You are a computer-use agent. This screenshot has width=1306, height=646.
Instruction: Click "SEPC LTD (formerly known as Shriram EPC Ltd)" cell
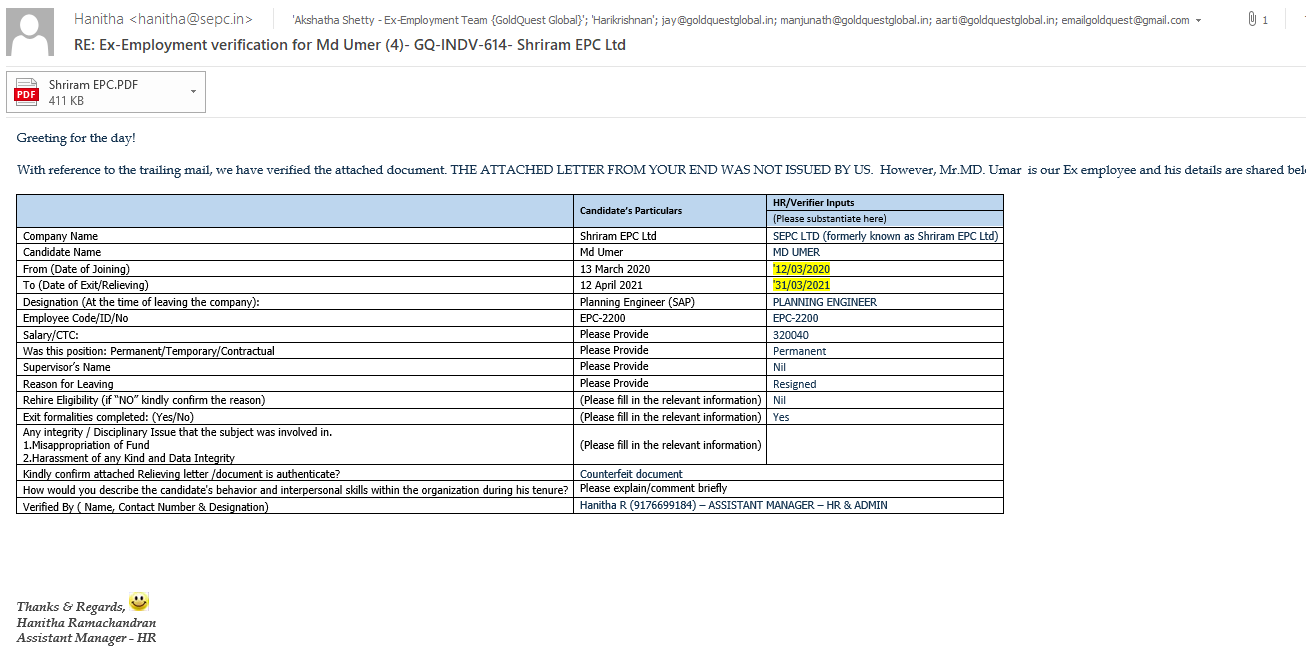[886, 237]
